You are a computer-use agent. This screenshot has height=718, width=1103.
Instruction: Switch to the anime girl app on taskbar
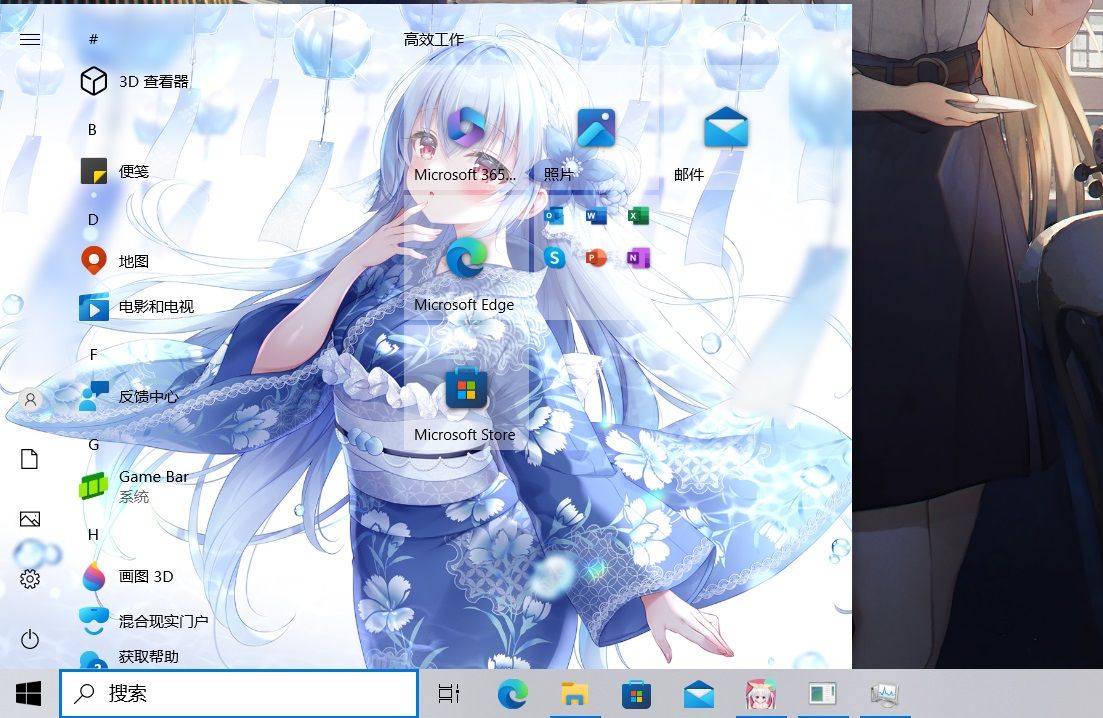[x=760, y=695]
